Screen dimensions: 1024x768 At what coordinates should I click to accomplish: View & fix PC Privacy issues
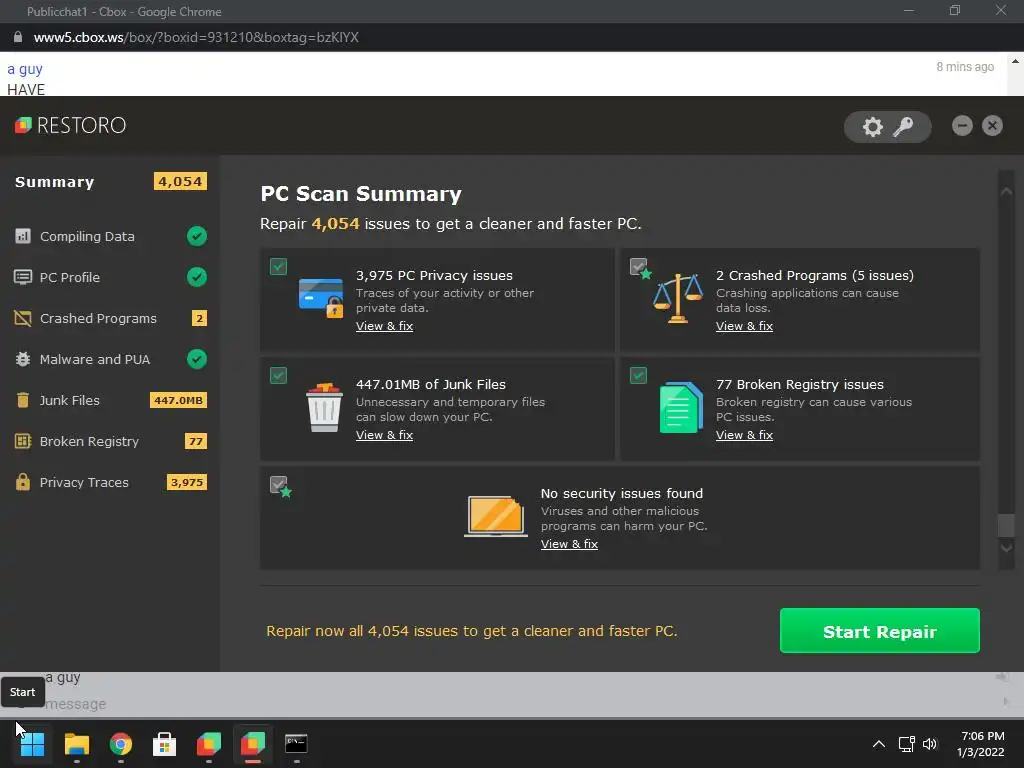tap(384, 326)
